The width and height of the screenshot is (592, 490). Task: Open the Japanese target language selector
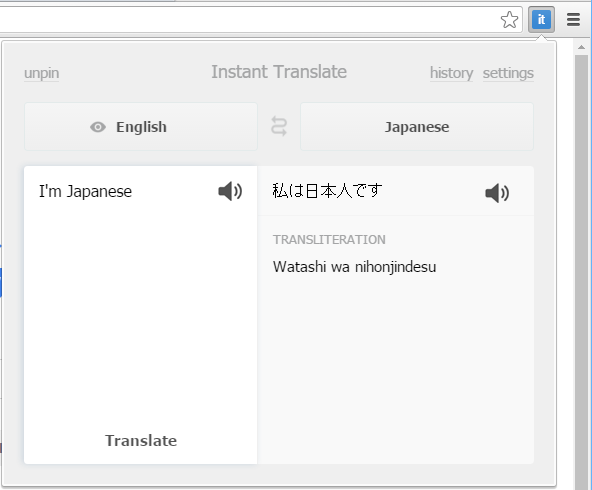[x=417, y=127]
